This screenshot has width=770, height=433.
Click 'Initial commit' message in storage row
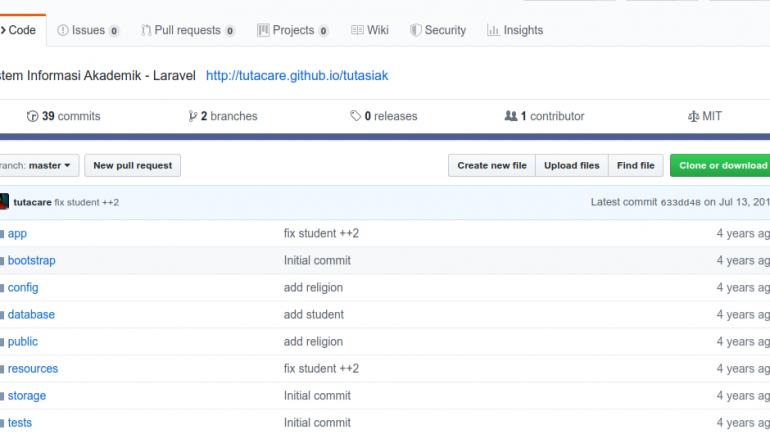tap(317, 396)
